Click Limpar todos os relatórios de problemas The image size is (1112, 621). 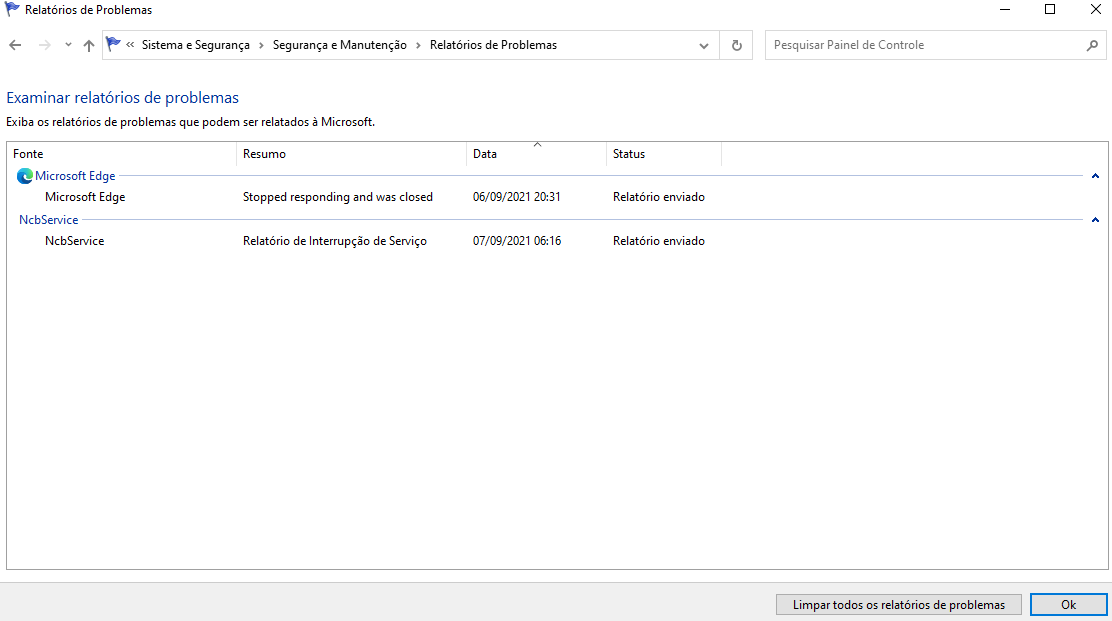899,605
